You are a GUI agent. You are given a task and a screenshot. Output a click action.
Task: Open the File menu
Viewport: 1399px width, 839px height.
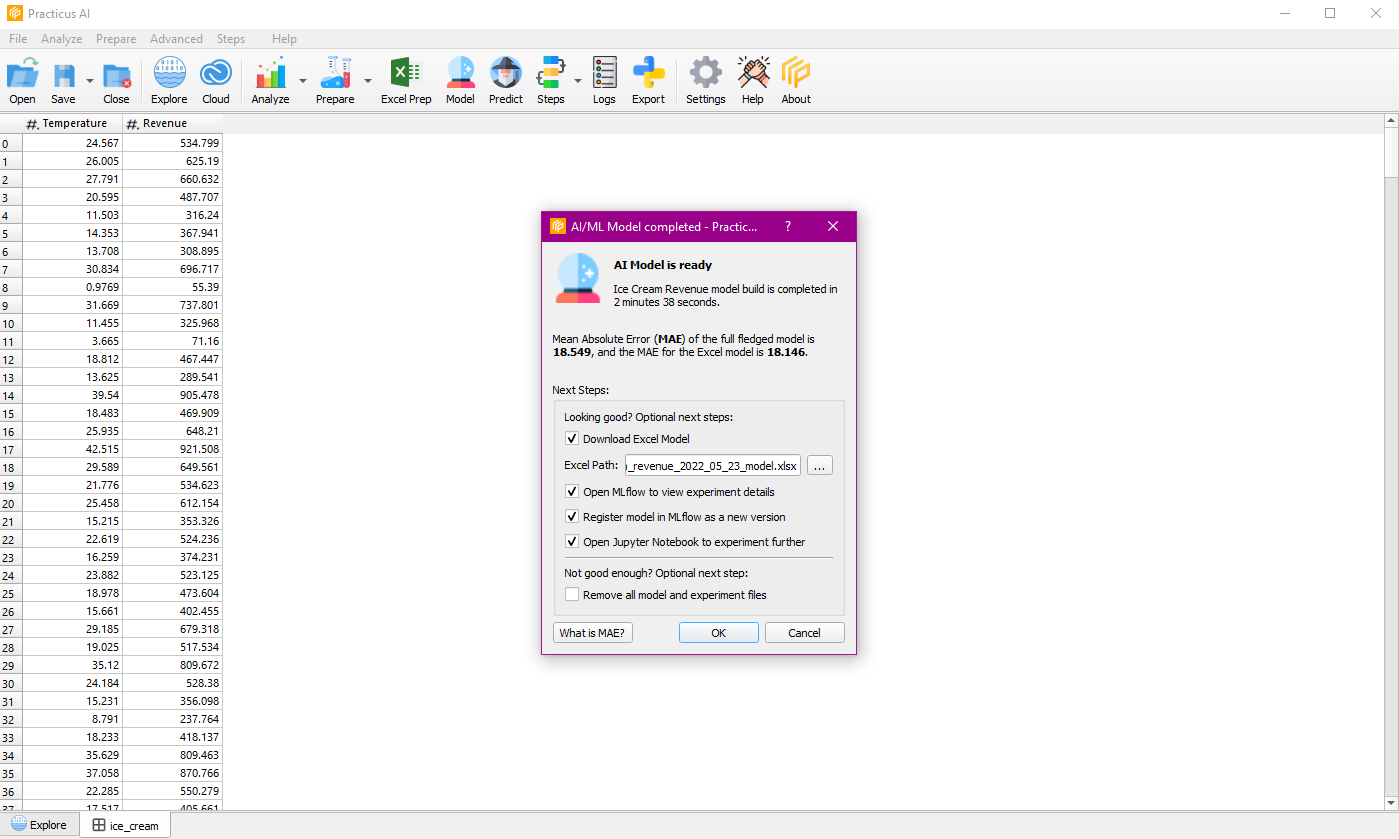point(18,39)
